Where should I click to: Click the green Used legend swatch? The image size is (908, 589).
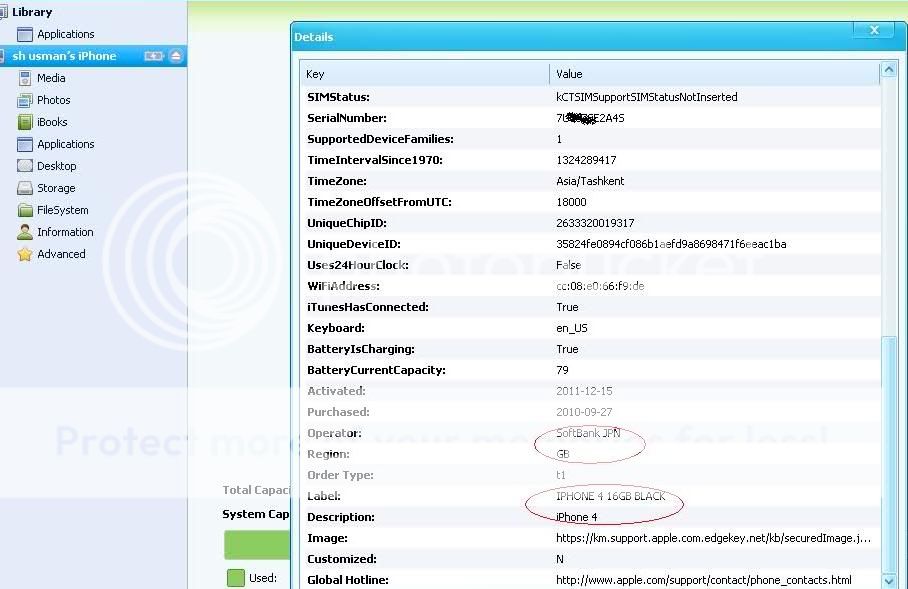click(236, 577)
